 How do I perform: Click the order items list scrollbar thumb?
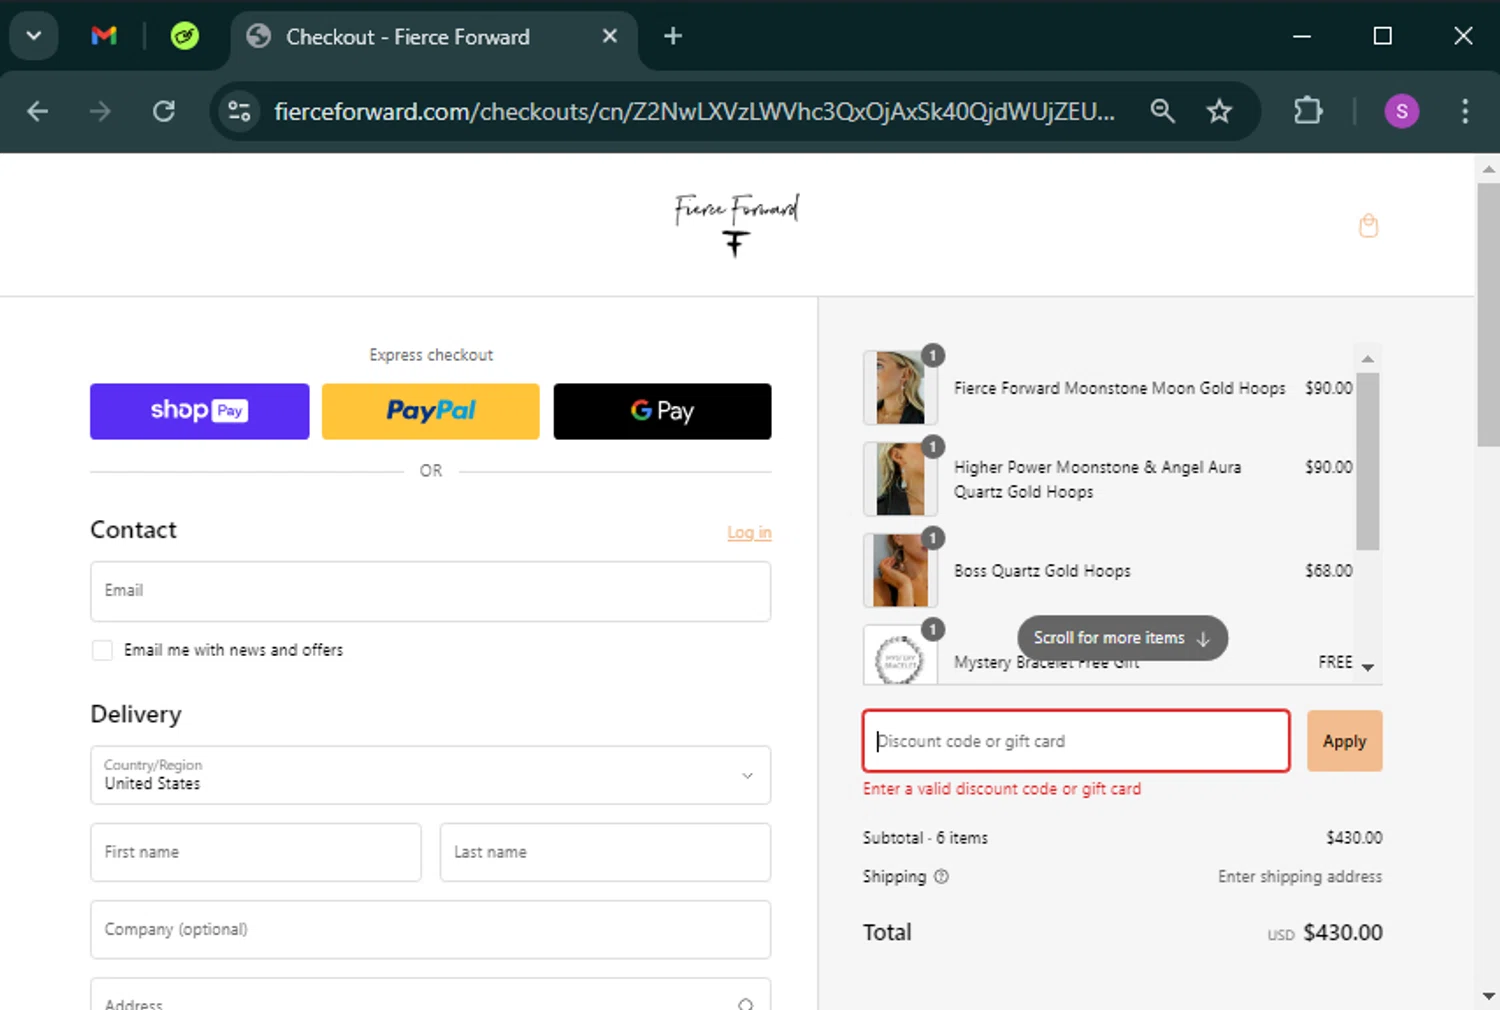[1368, 461]
